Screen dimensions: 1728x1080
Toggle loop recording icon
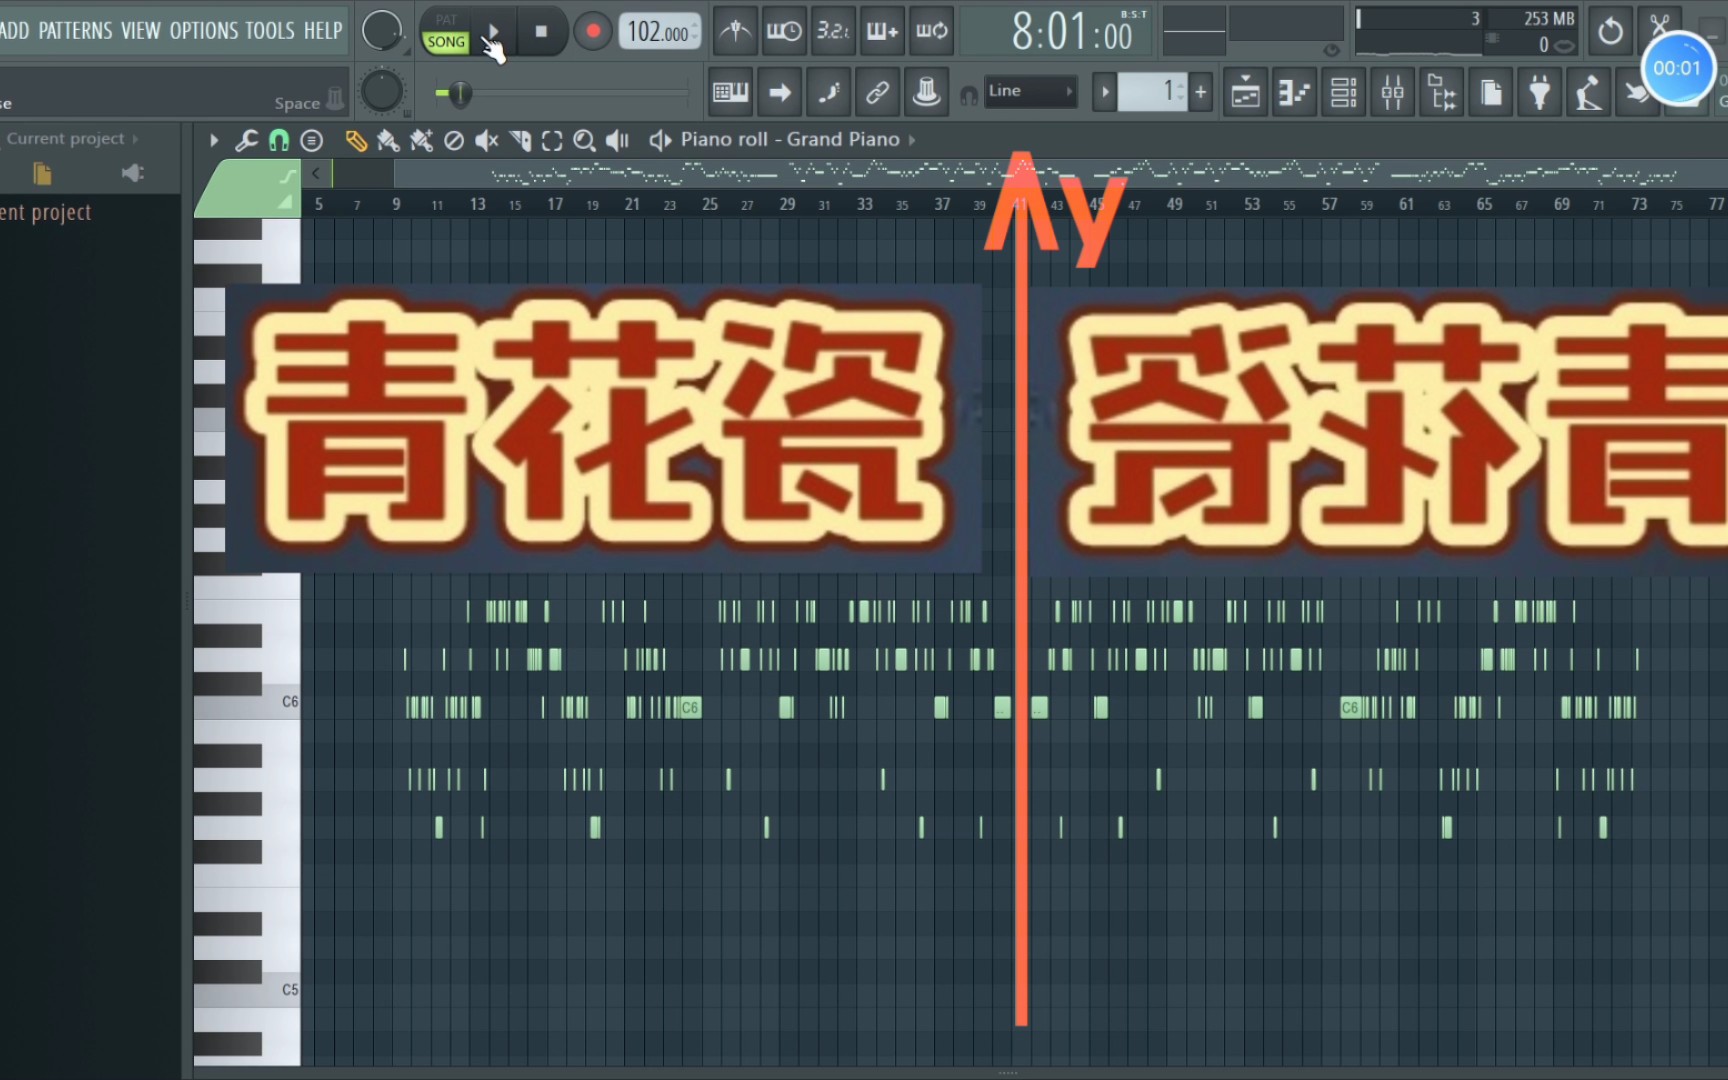(x=931, y=32)
